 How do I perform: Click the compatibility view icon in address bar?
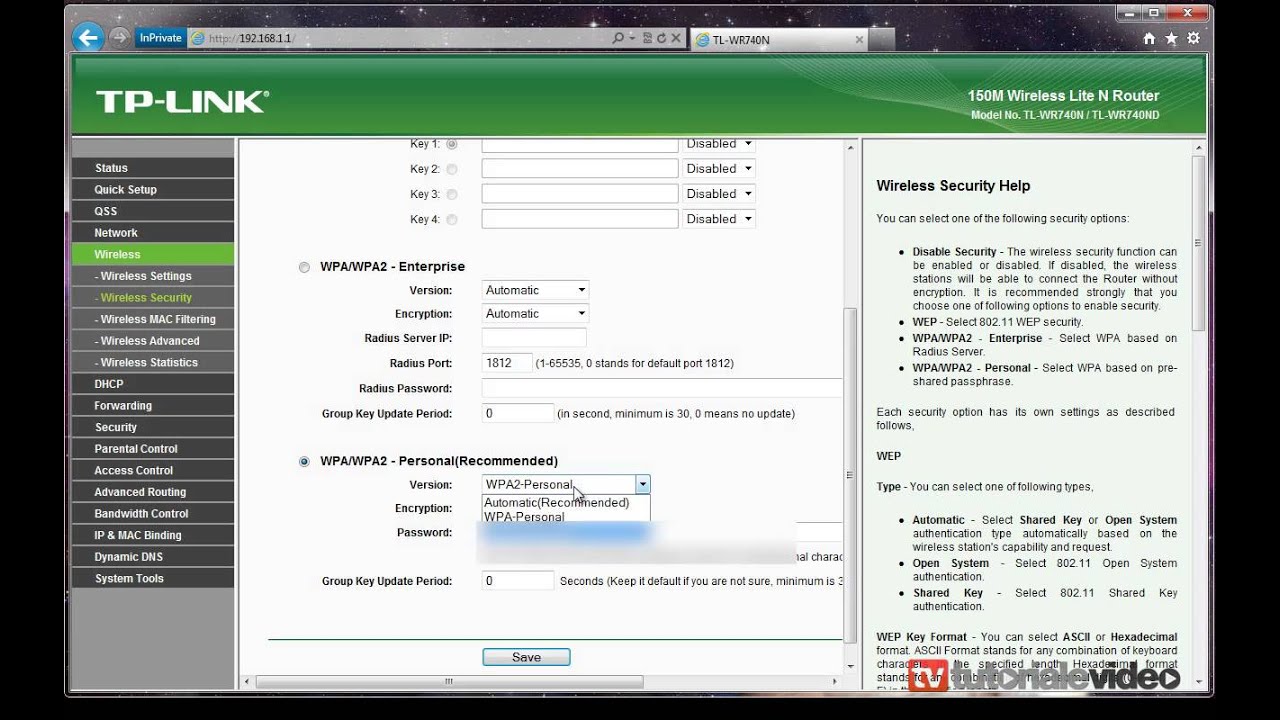(648, 38)
